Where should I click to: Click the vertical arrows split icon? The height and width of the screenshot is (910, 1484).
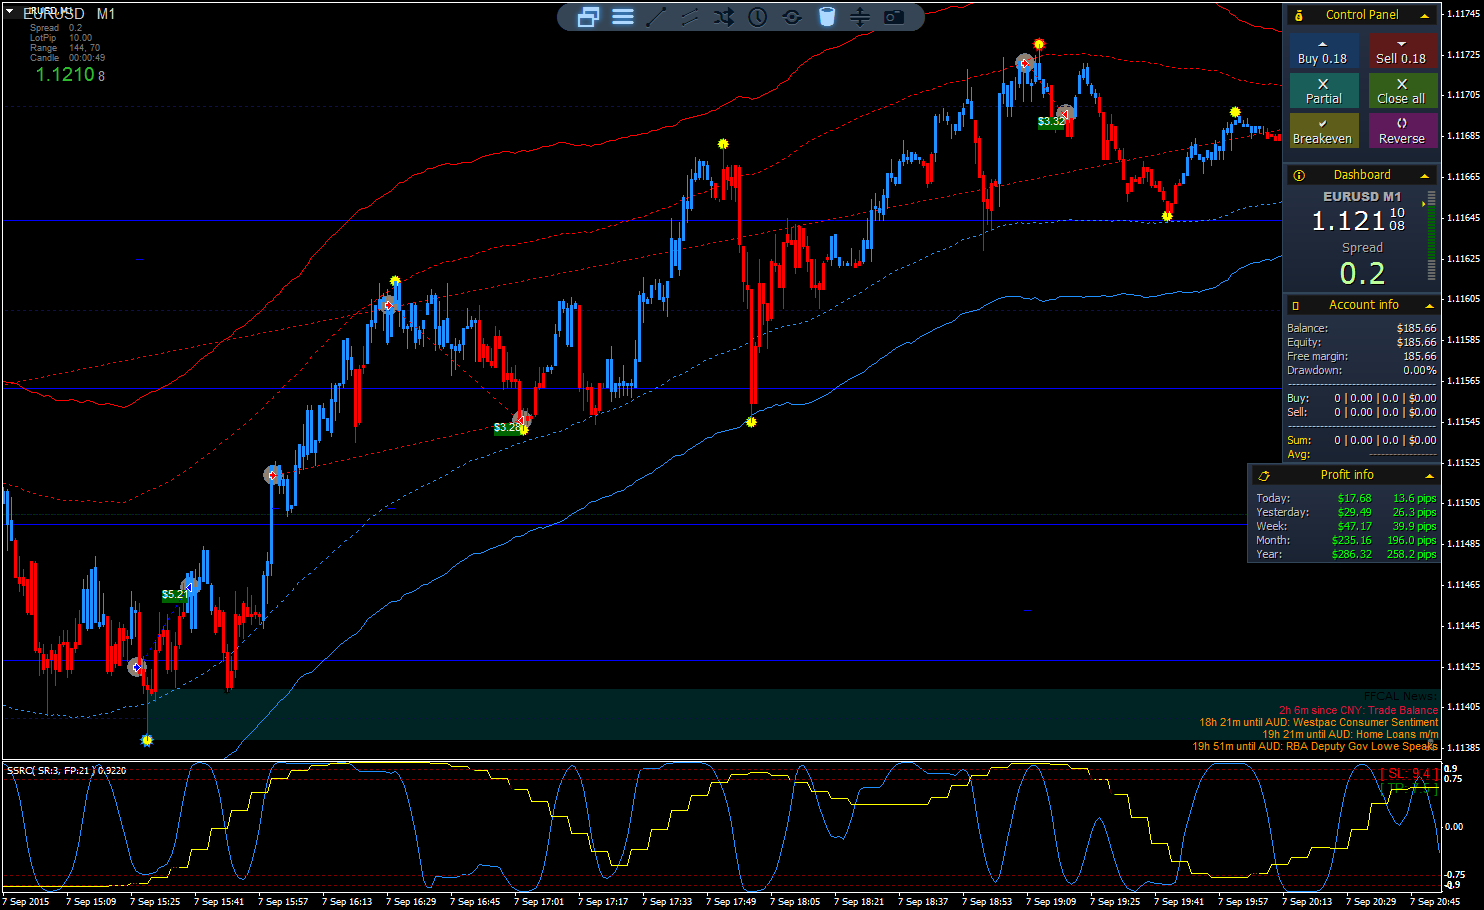[860, 17]
